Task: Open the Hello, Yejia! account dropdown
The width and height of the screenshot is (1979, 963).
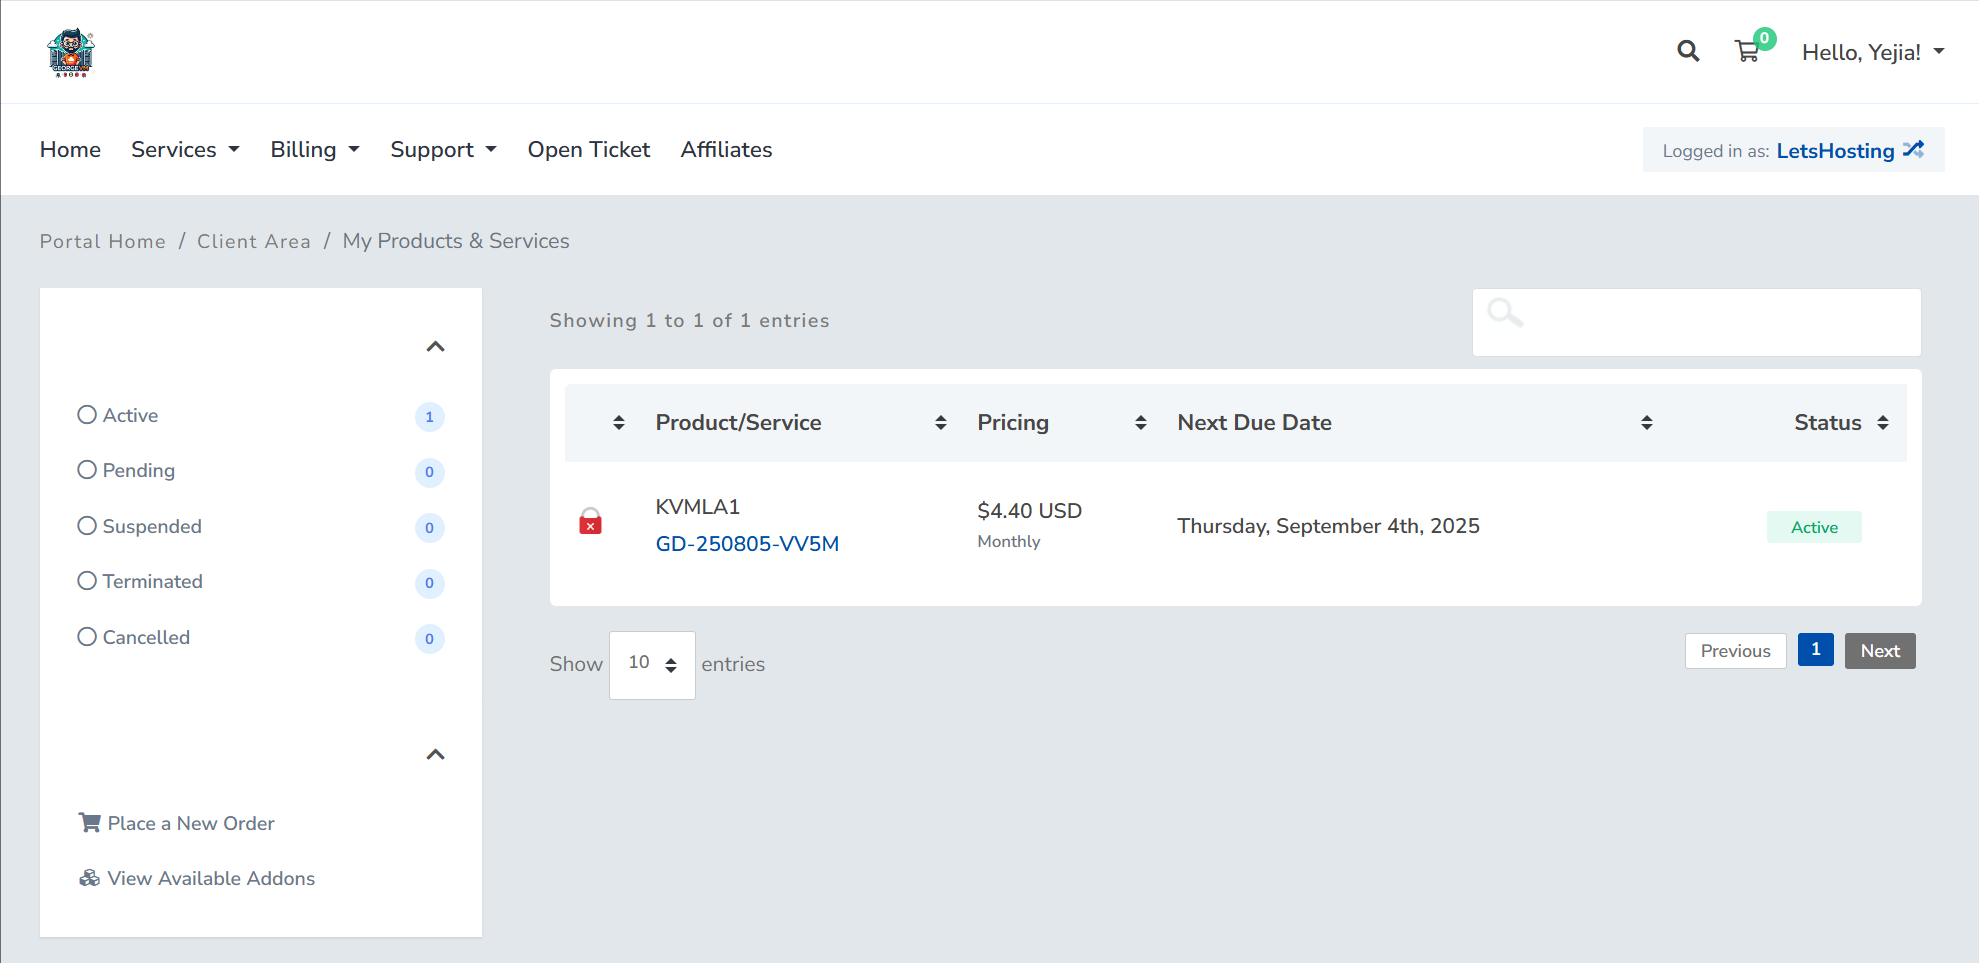Action: click(x=1872, y=52)
